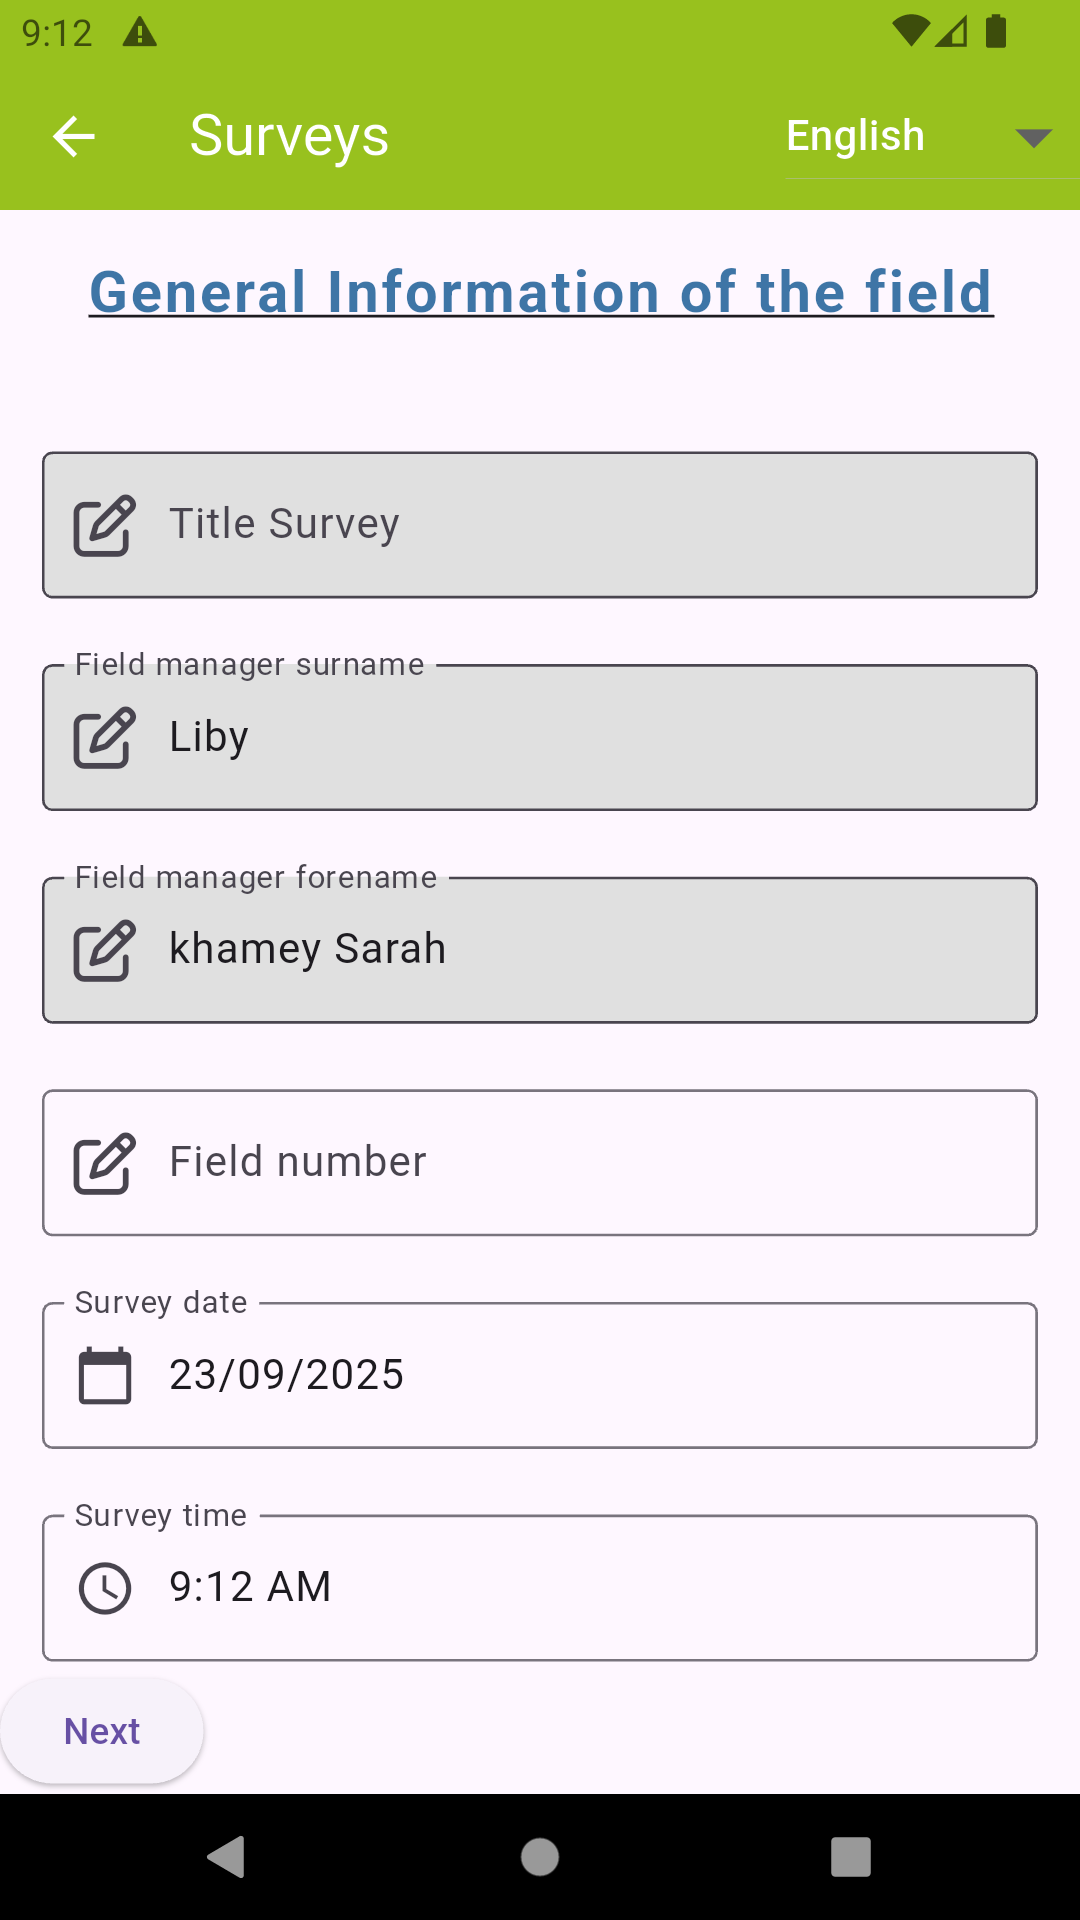Click edit icon in Field number box
Screen dimensions: 1080x1920
104,1163
